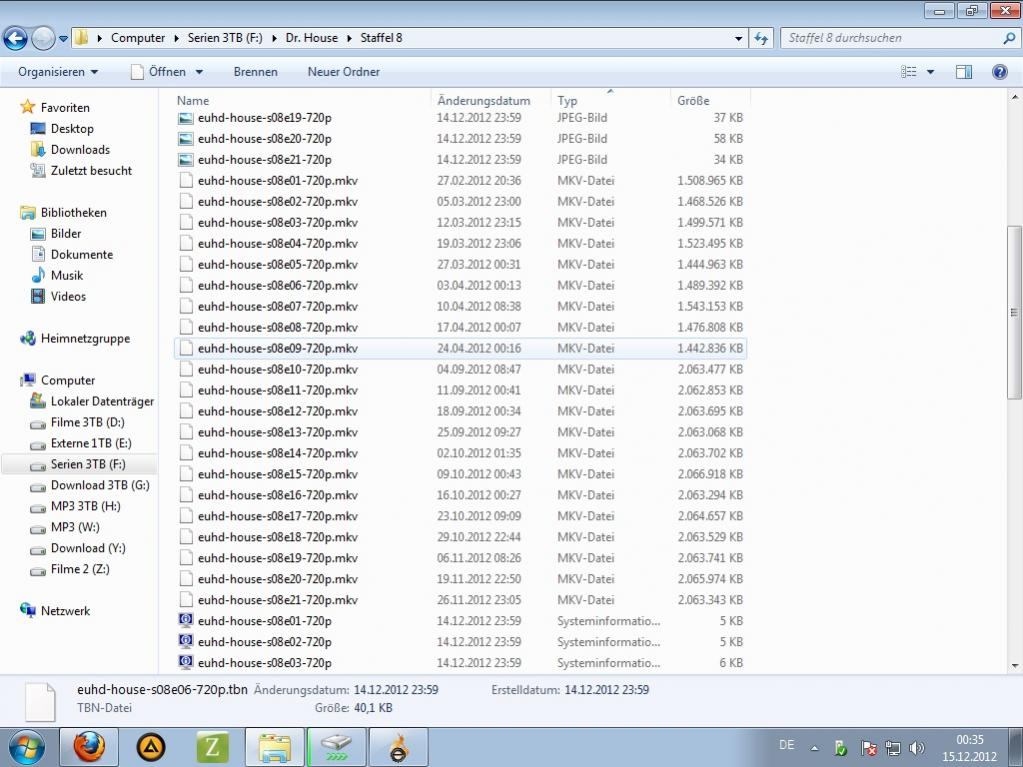Click Brennen in the toolbar
Screen dimensions: 1023x767
(256, 72)
